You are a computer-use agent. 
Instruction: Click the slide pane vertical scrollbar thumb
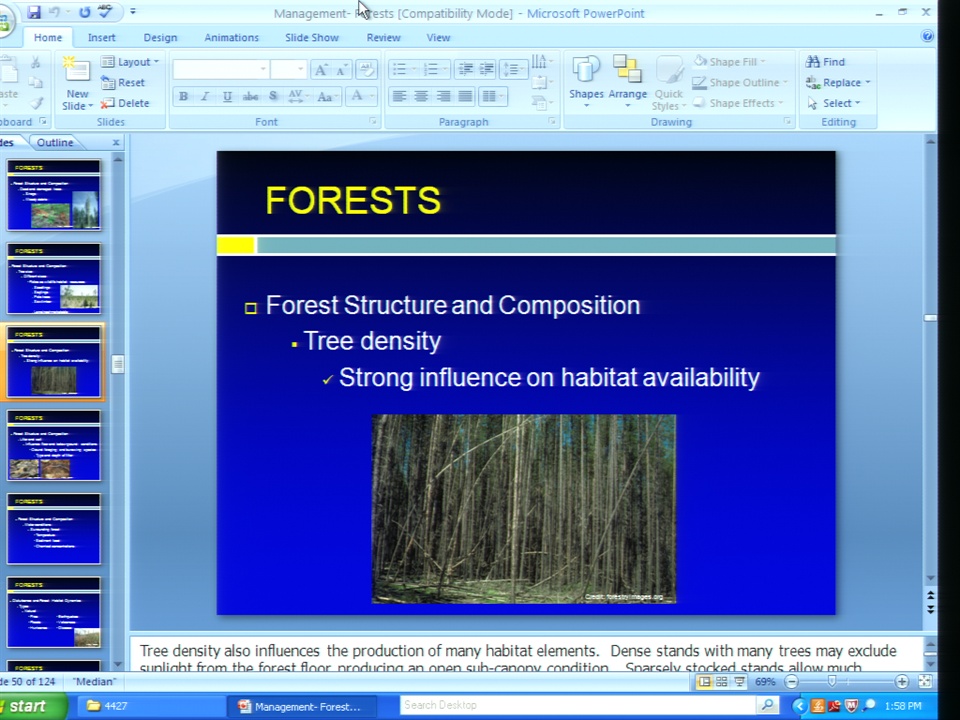tap(930, 318)
